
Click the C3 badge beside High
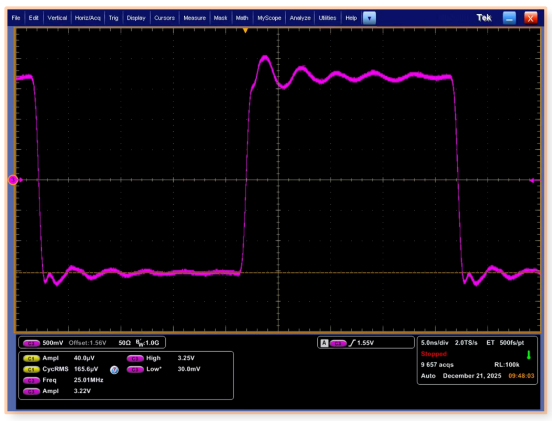(135, 358)
